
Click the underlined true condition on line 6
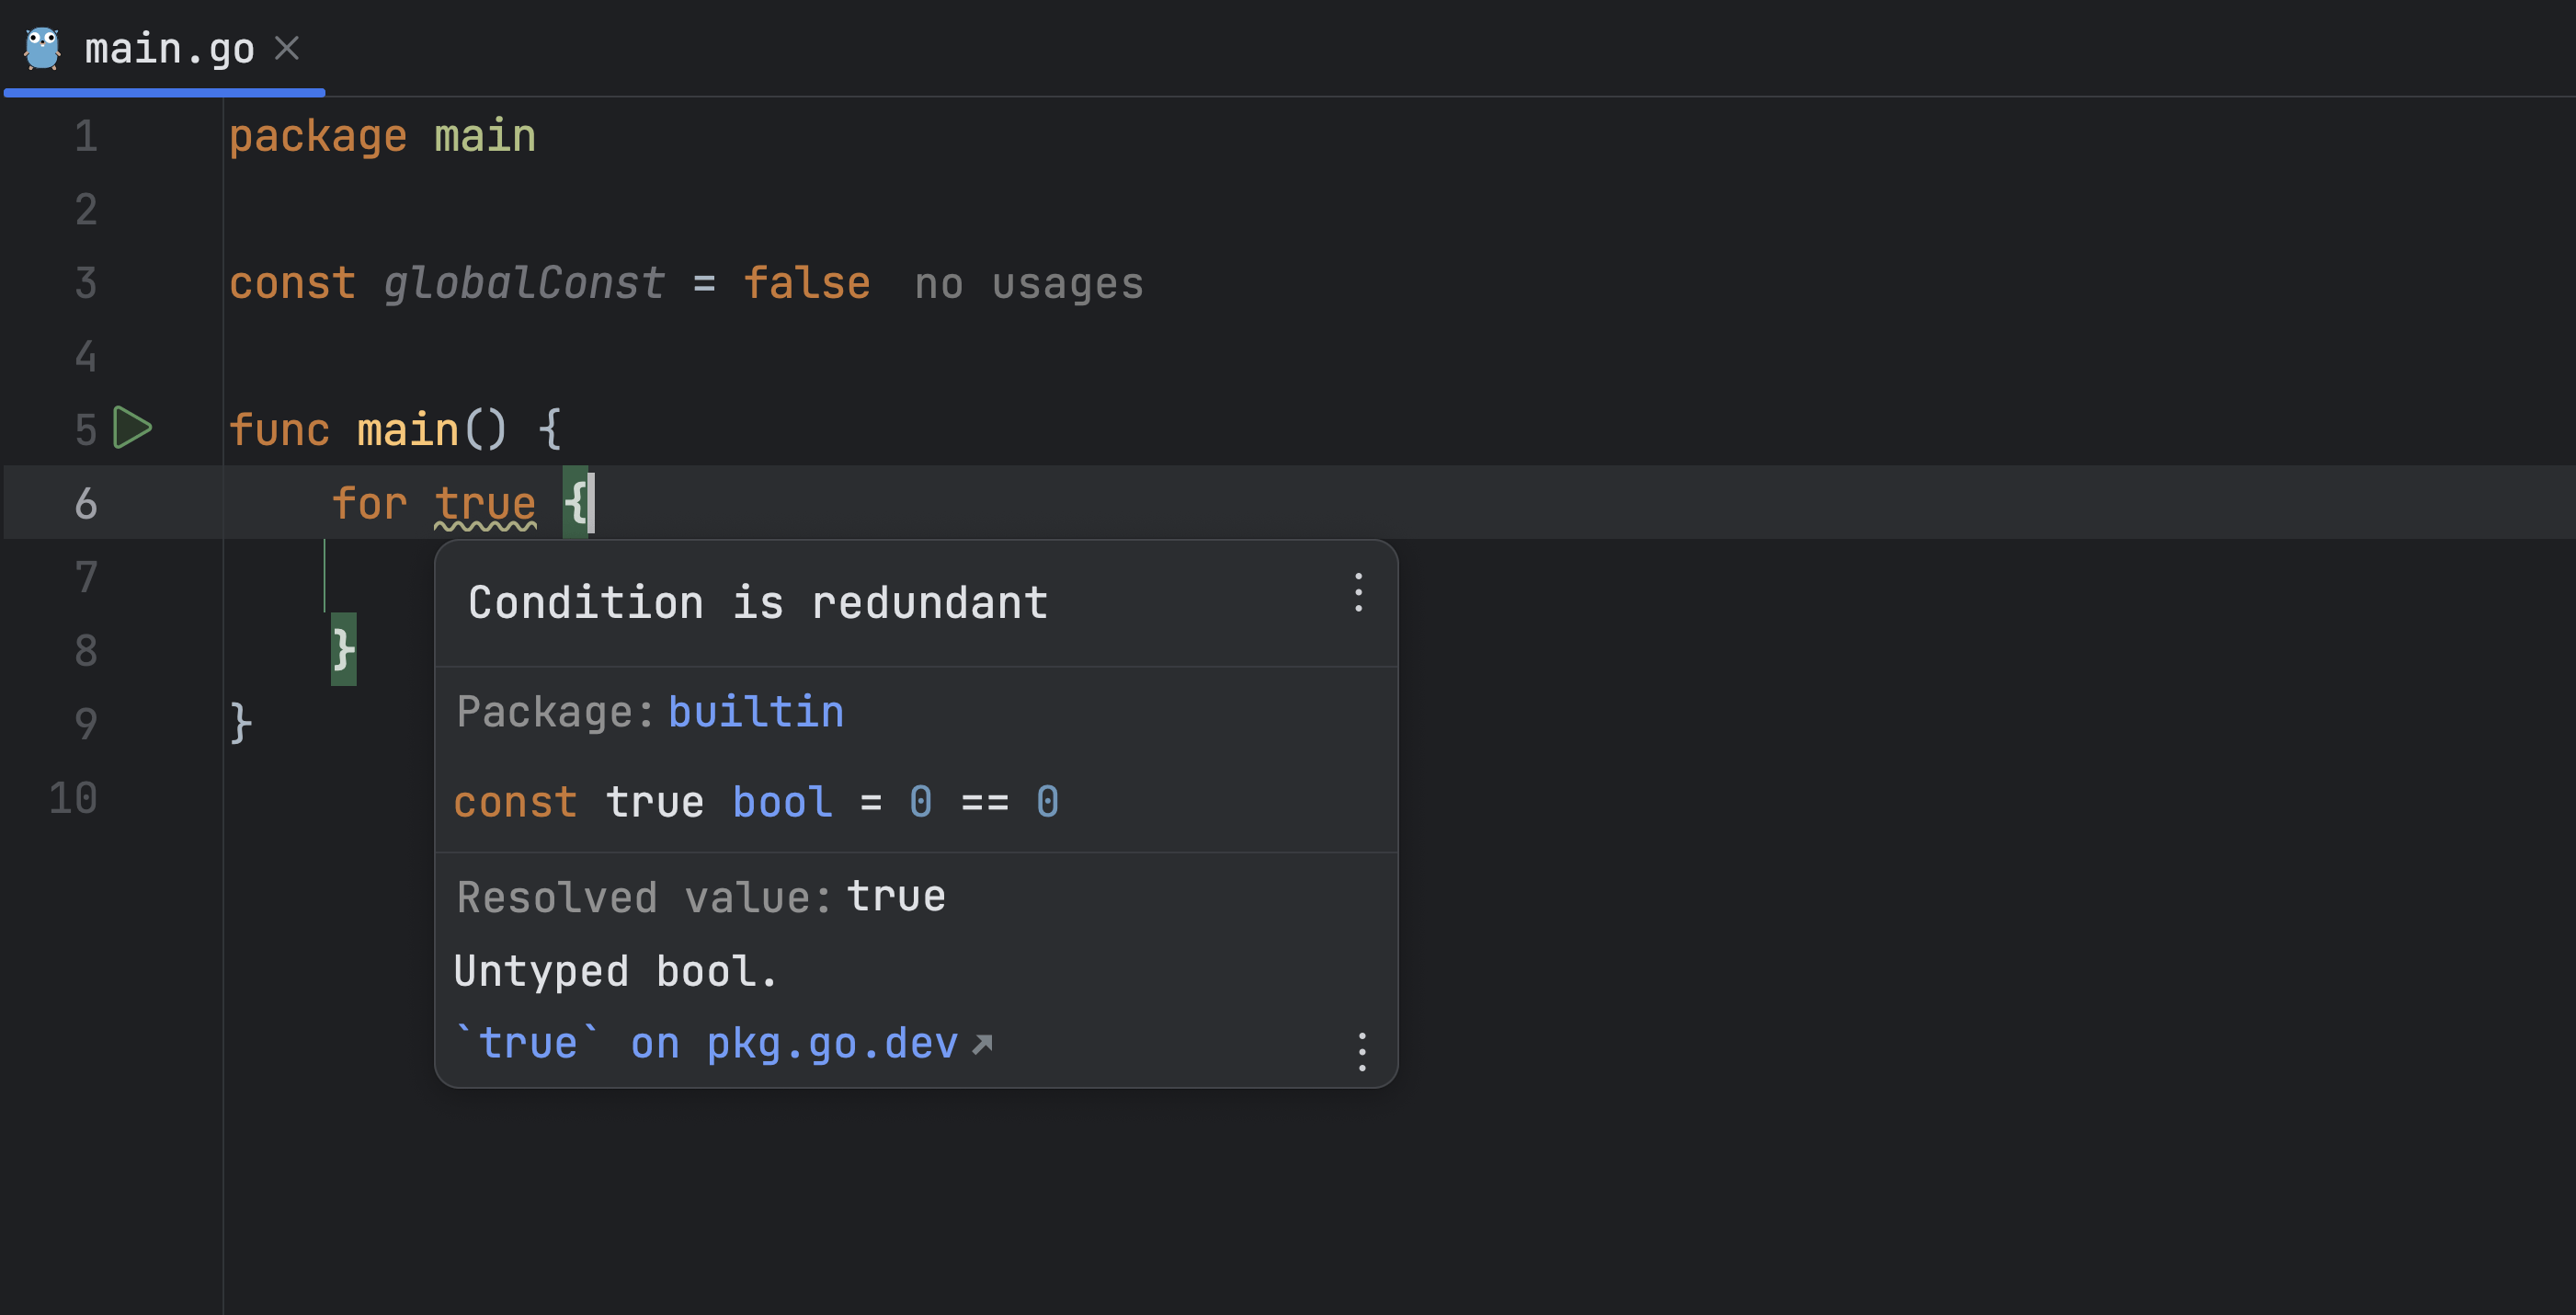(485, 503)
